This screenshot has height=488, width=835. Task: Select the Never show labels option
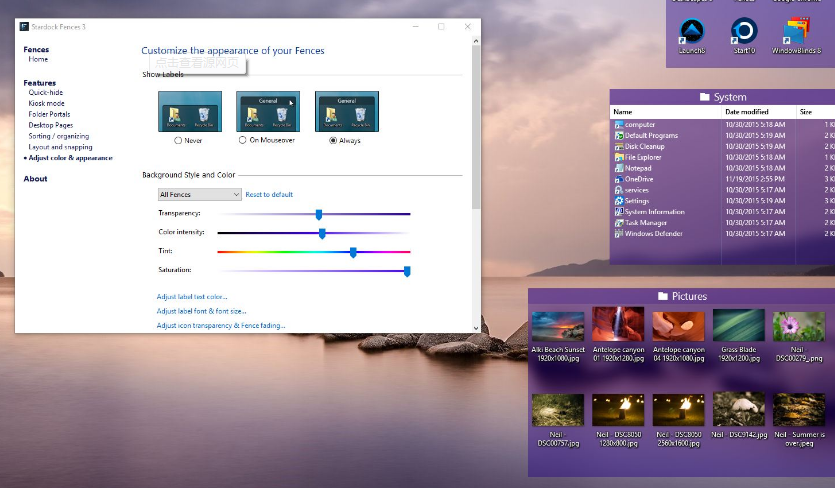click(178, 141)
